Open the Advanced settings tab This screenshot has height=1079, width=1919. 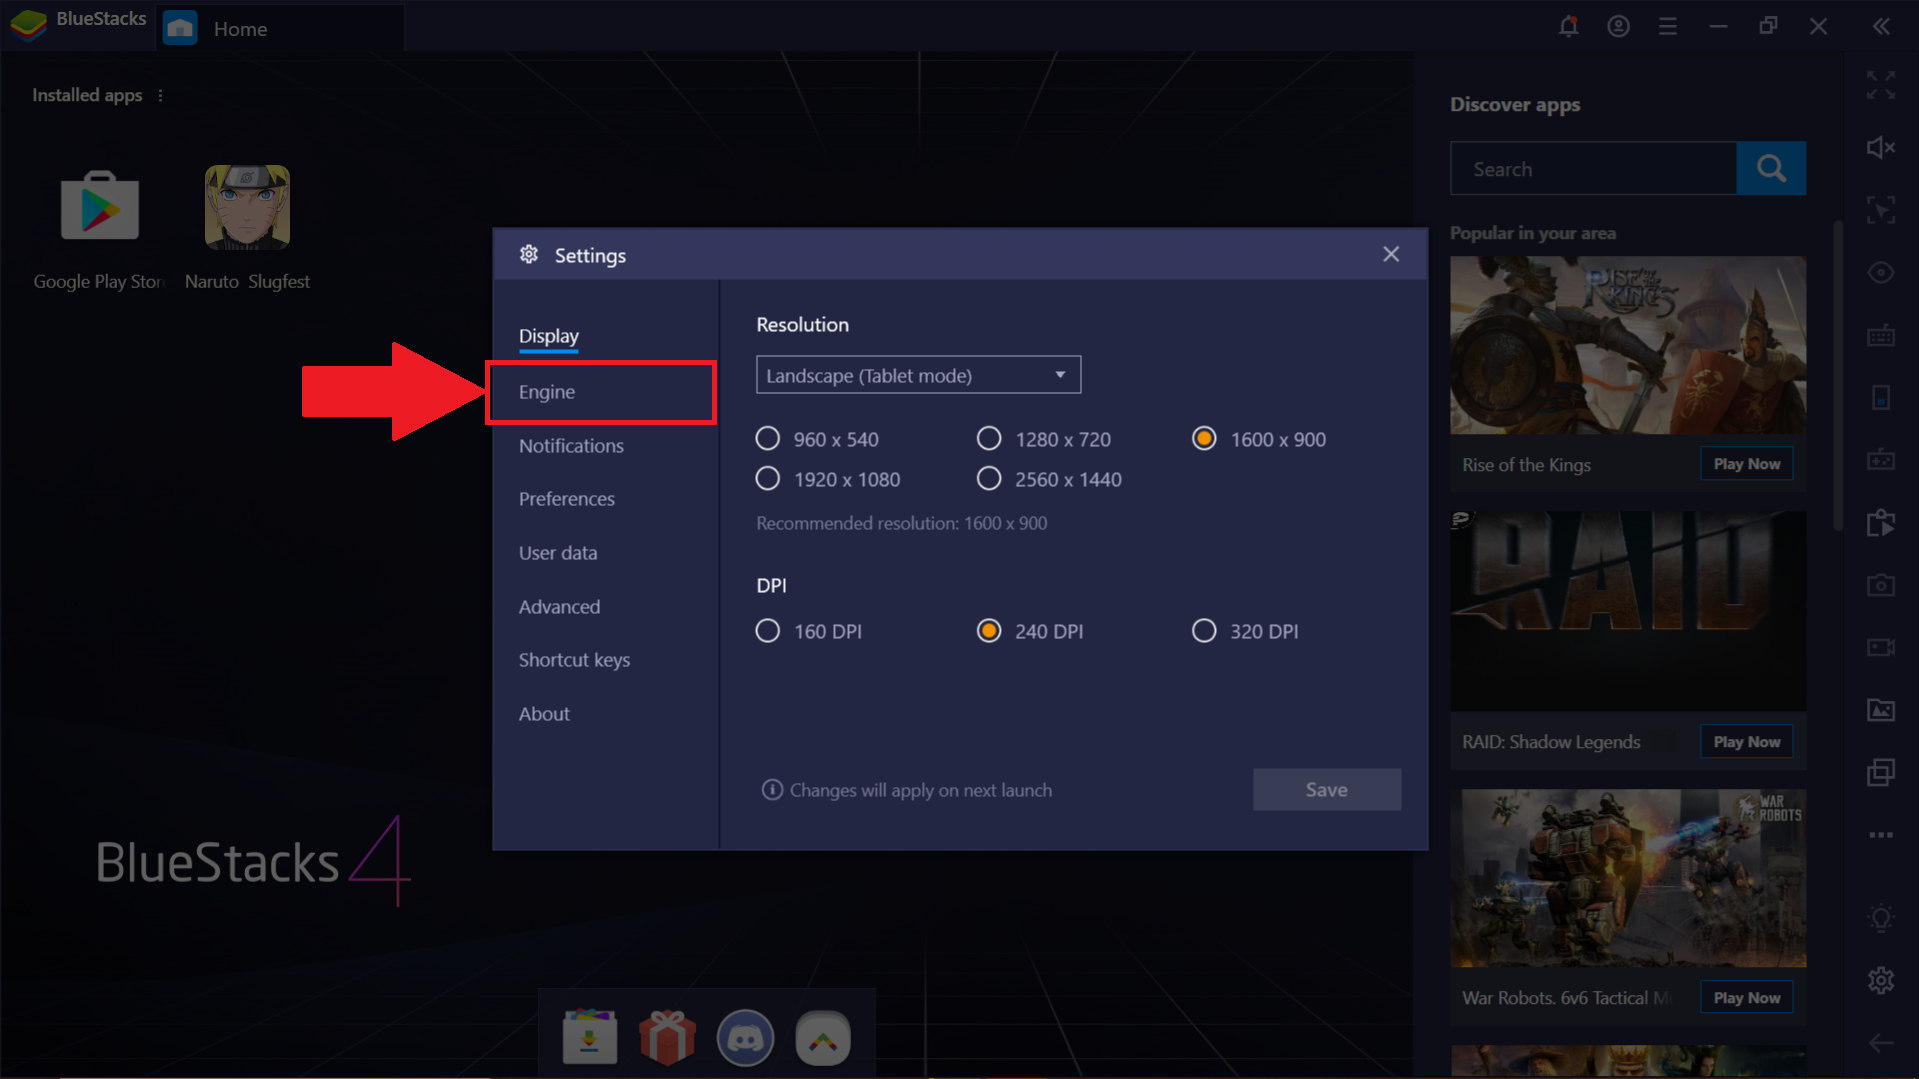coord(559,607)
